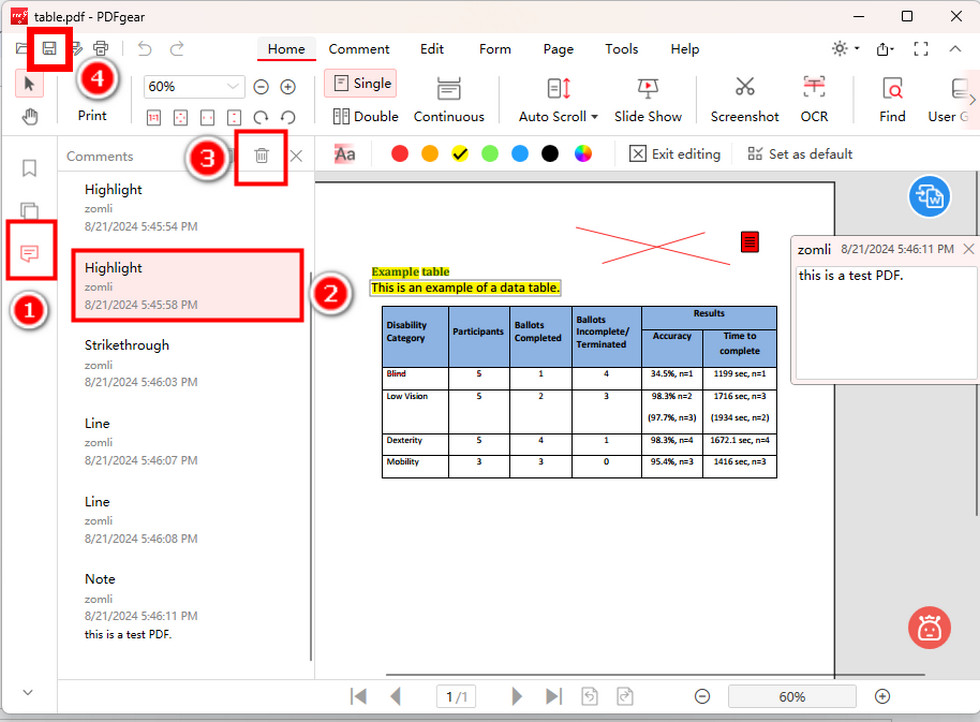Open the 60% zoom level dropdown
Screen dimensions: 980x722
click(x=193, y=87)
